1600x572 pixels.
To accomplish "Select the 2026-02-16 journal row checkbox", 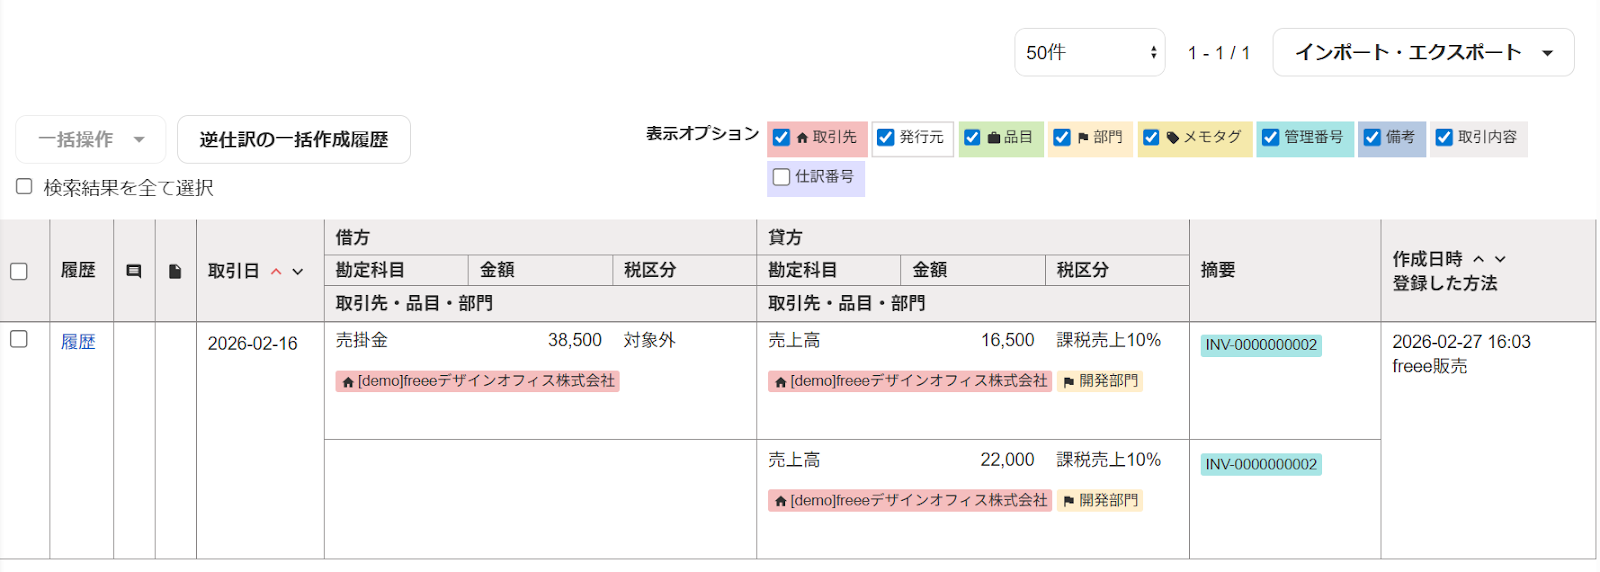I will pyautogui.click(x=18, y=339).
